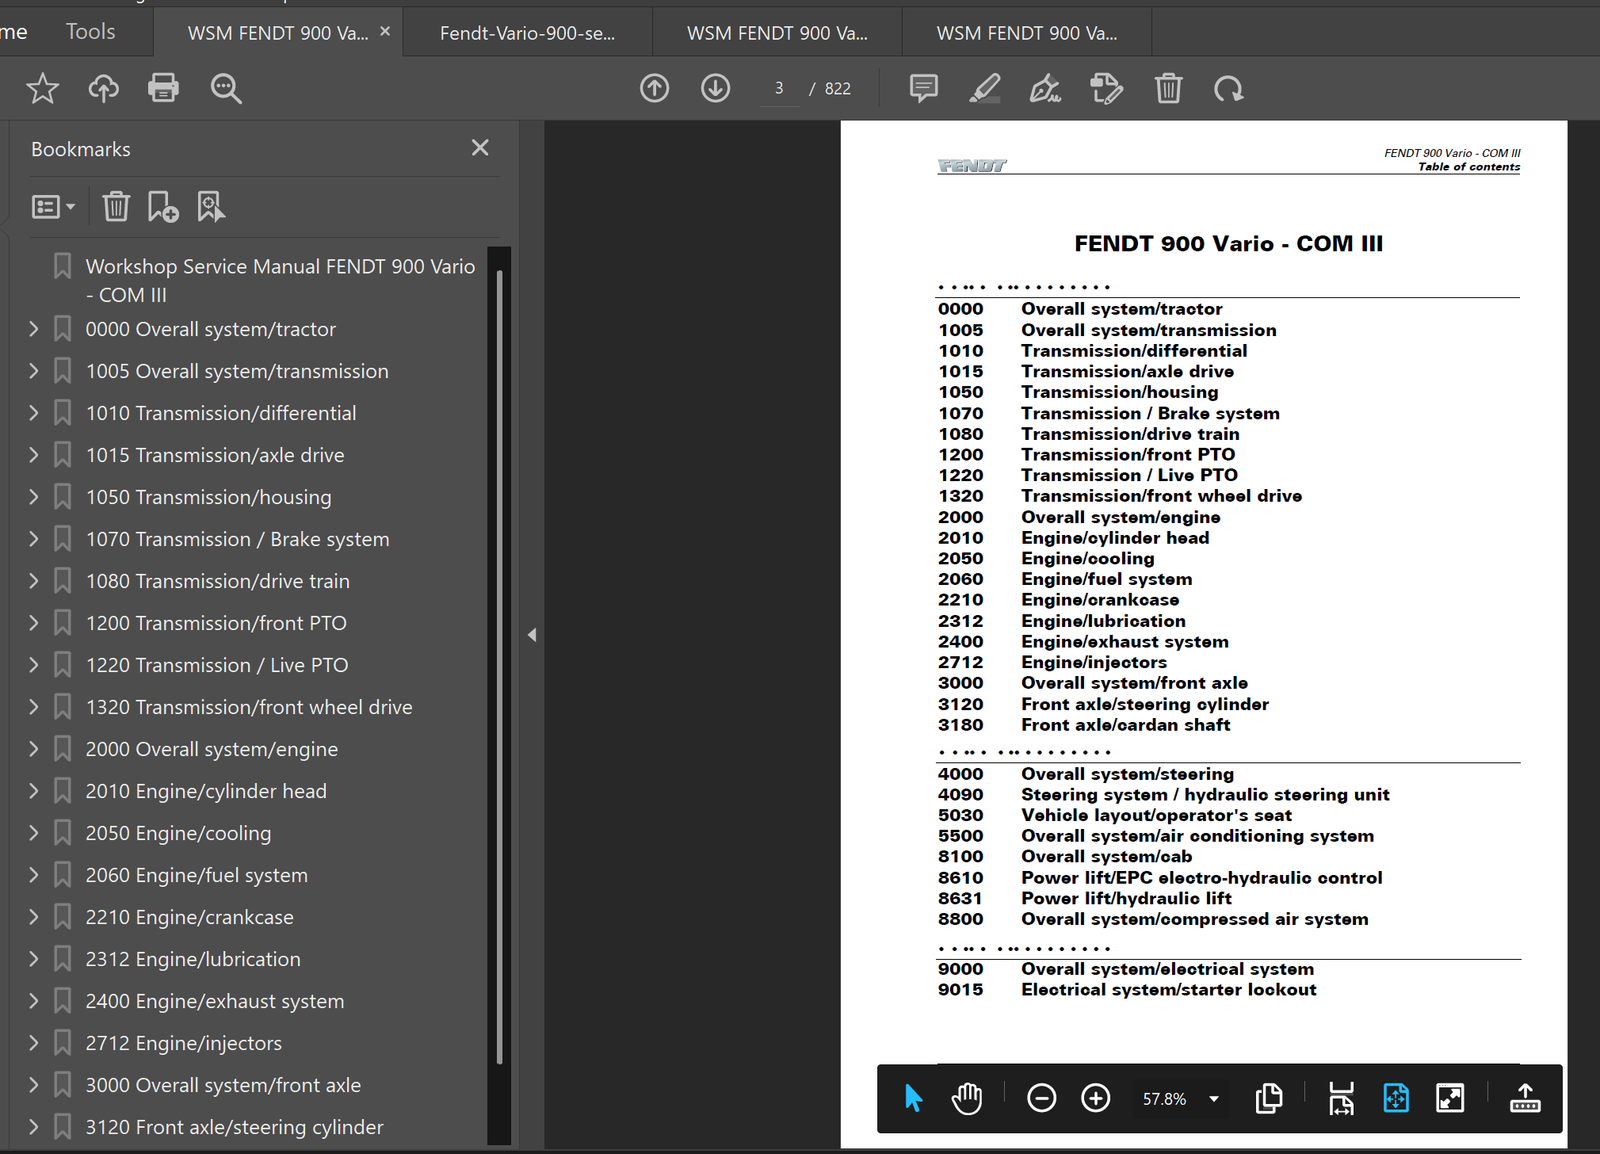The height and width of the screenshot is (1154, 1600).
Task: Select the highlighter pen tool
Action: 985,88
